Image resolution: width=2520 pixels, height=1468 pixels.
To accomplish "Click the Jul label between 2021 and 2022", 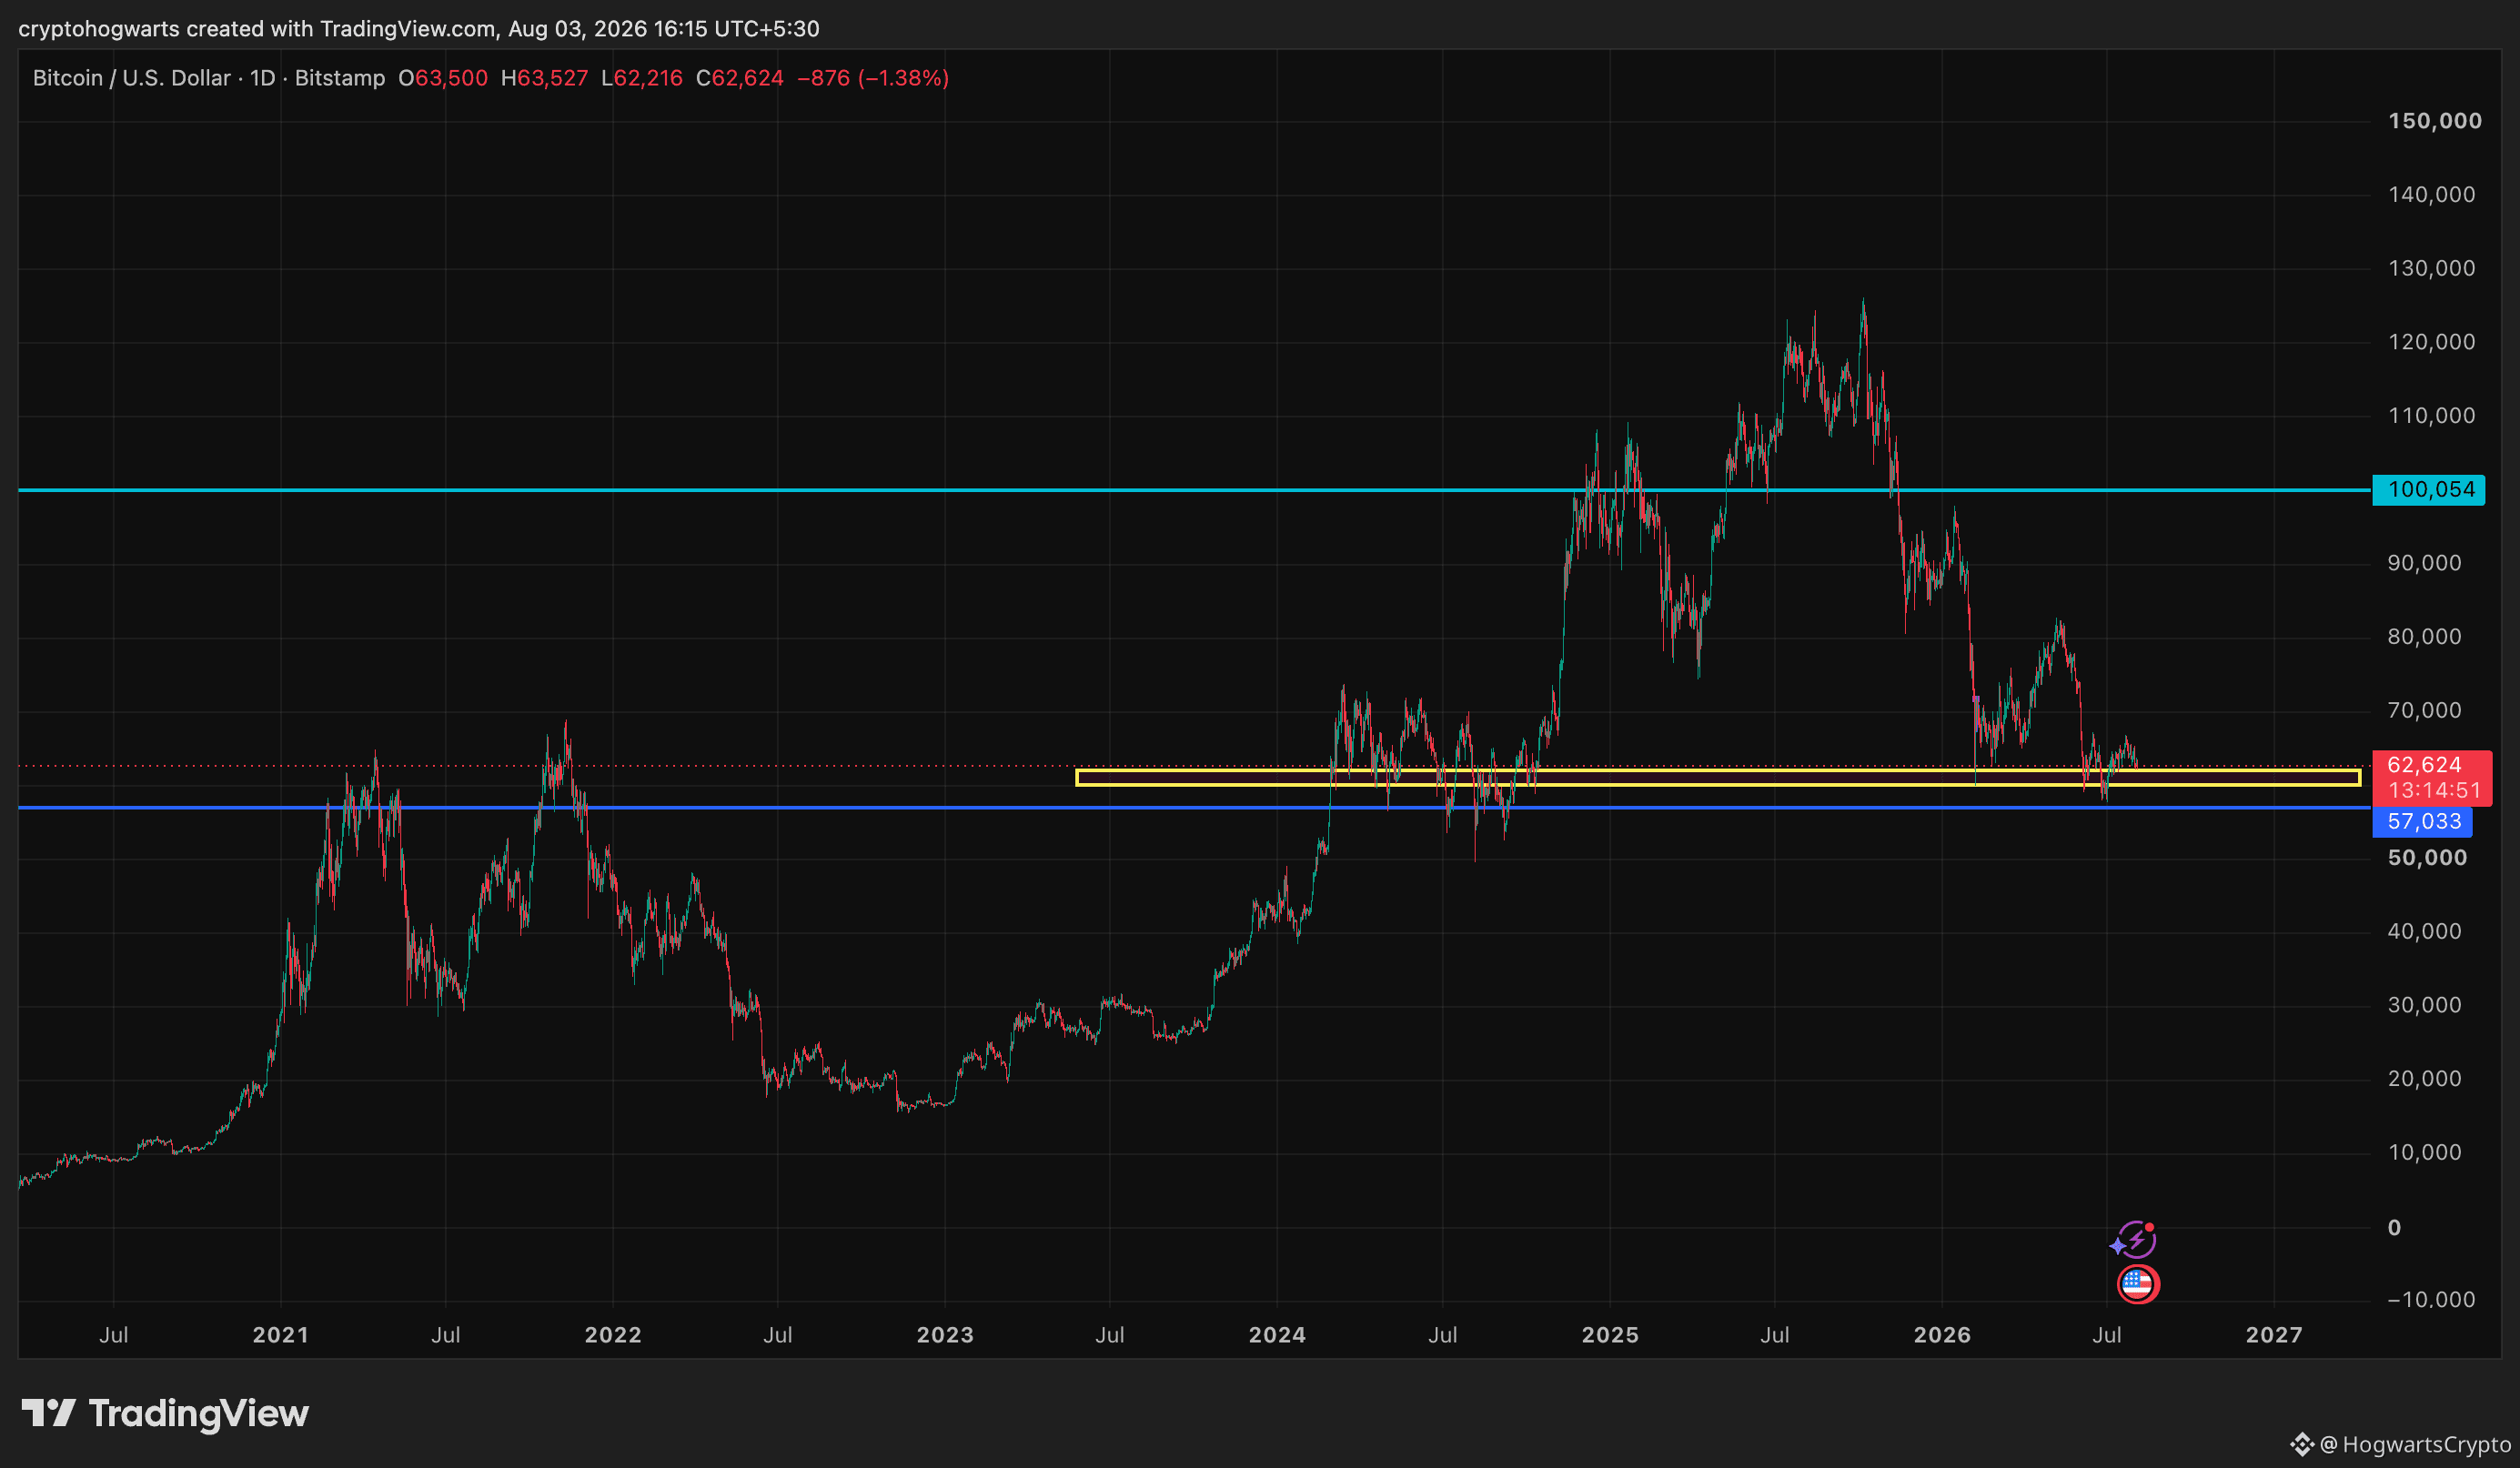I will click(446, 1335).
